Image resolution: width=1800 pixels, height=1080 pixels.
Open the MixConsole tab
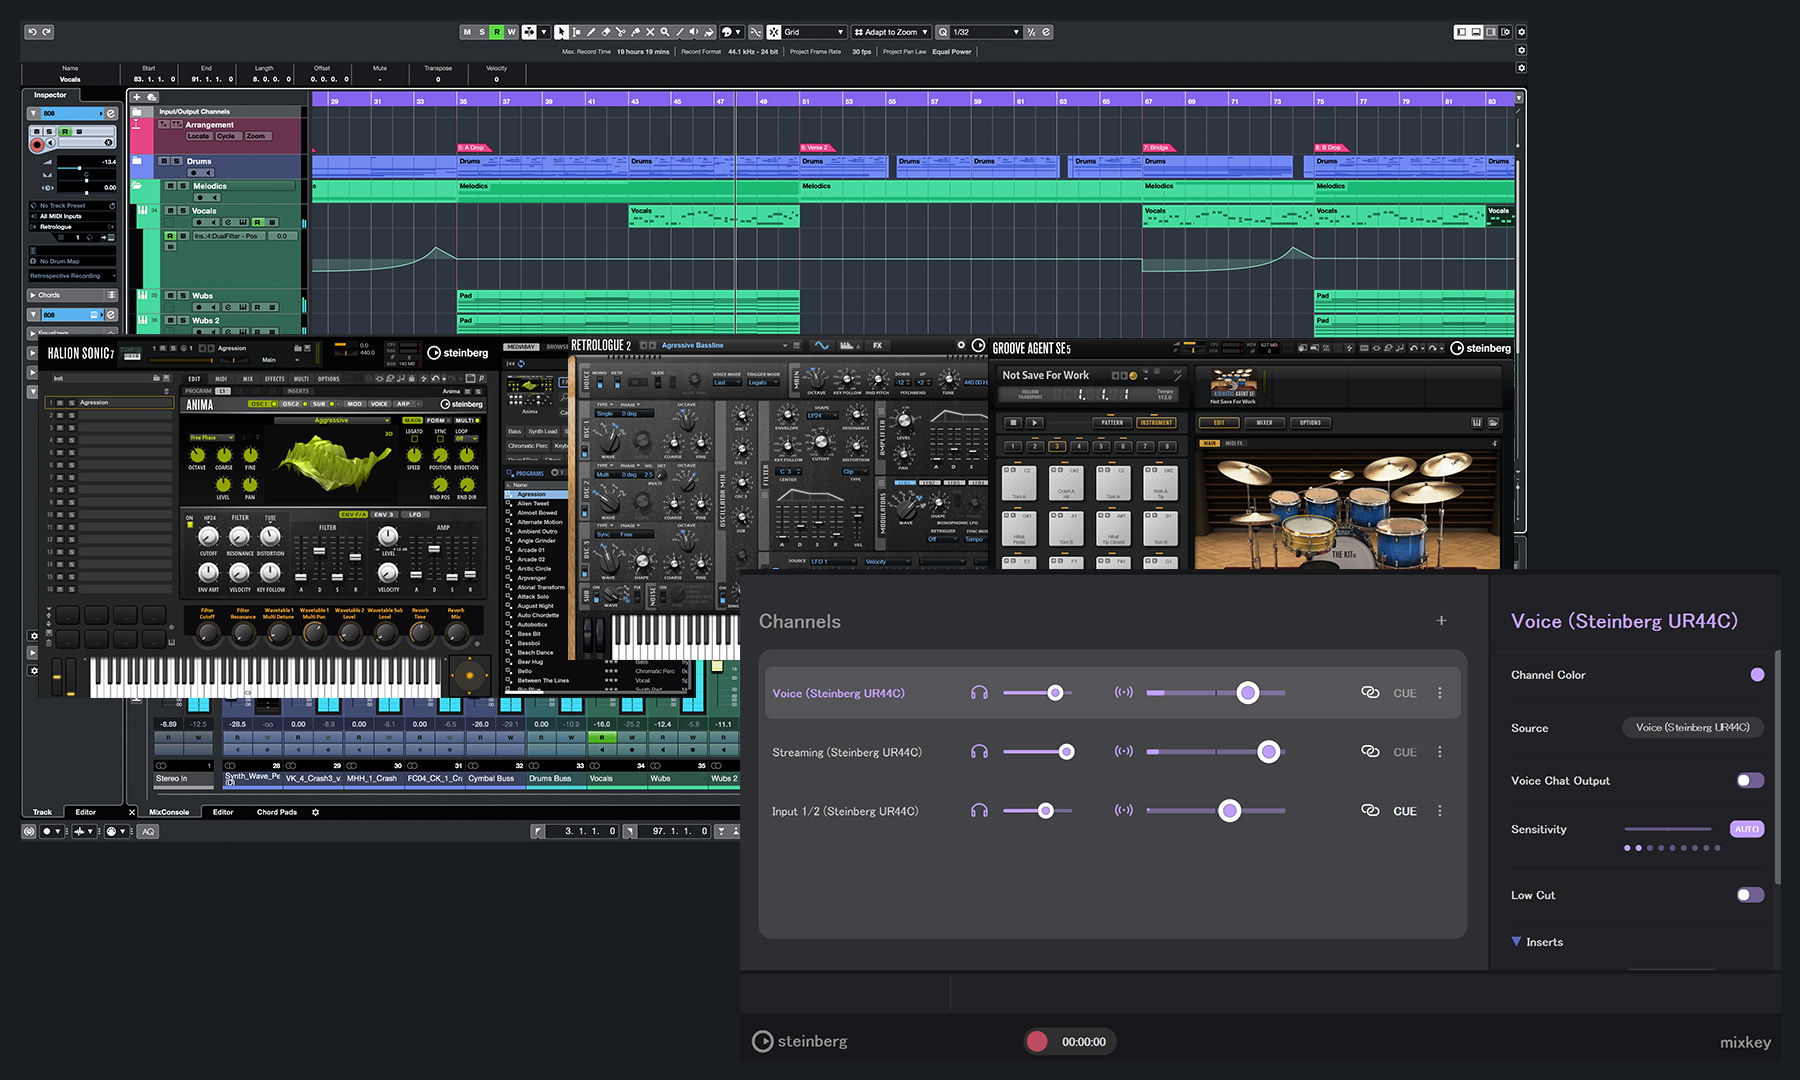point(169,812)
